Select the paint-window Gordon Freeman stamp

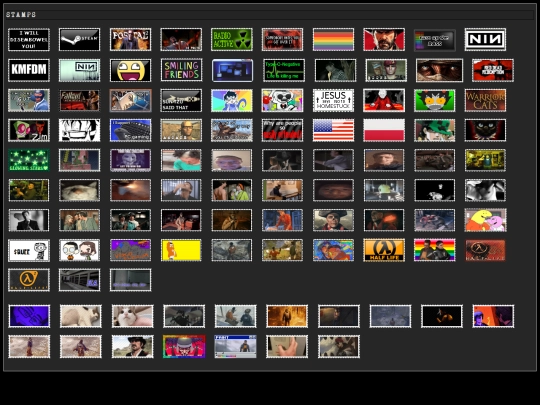(x=235, y=346)
